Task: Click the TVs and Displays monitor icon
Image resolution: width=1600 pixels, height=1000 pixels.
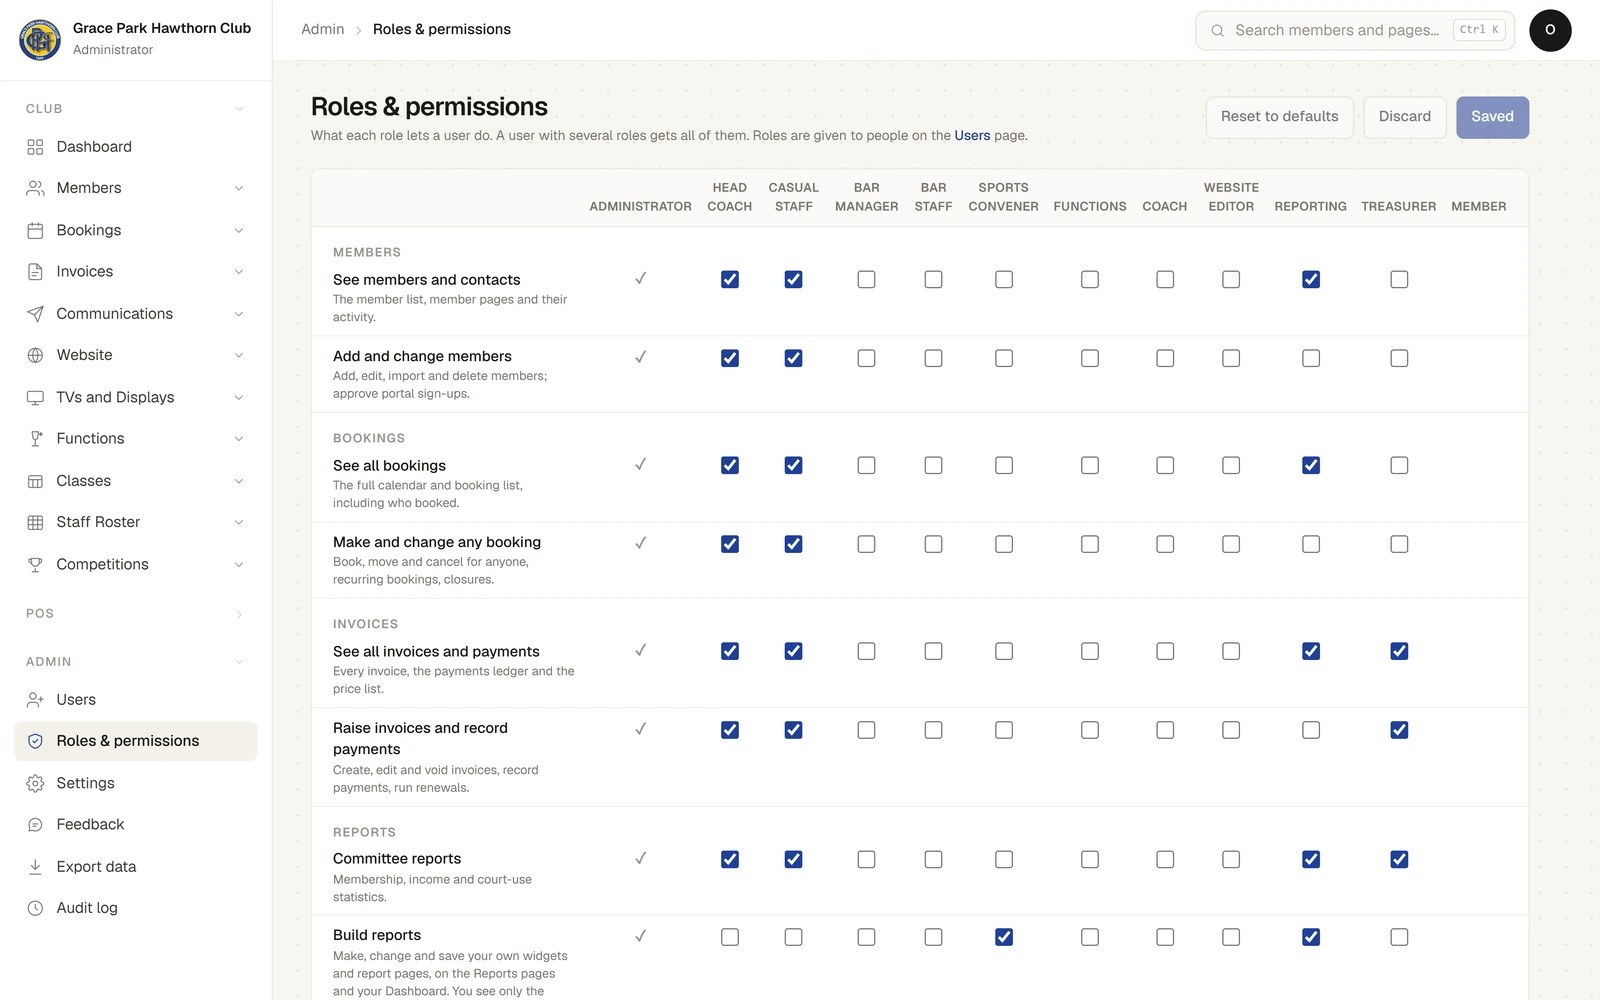Action: (35, 397)
